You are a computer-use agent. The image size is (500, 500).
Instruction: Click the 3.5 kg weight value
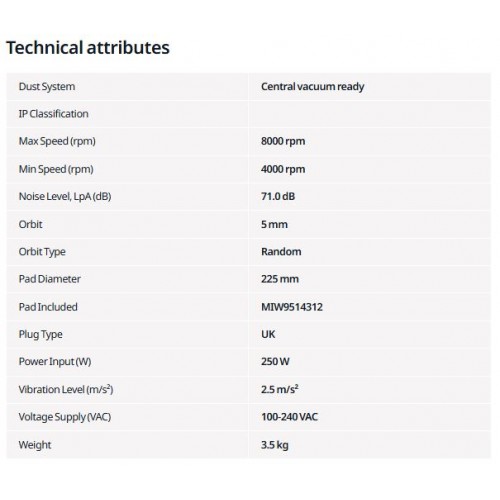(275, 445)
